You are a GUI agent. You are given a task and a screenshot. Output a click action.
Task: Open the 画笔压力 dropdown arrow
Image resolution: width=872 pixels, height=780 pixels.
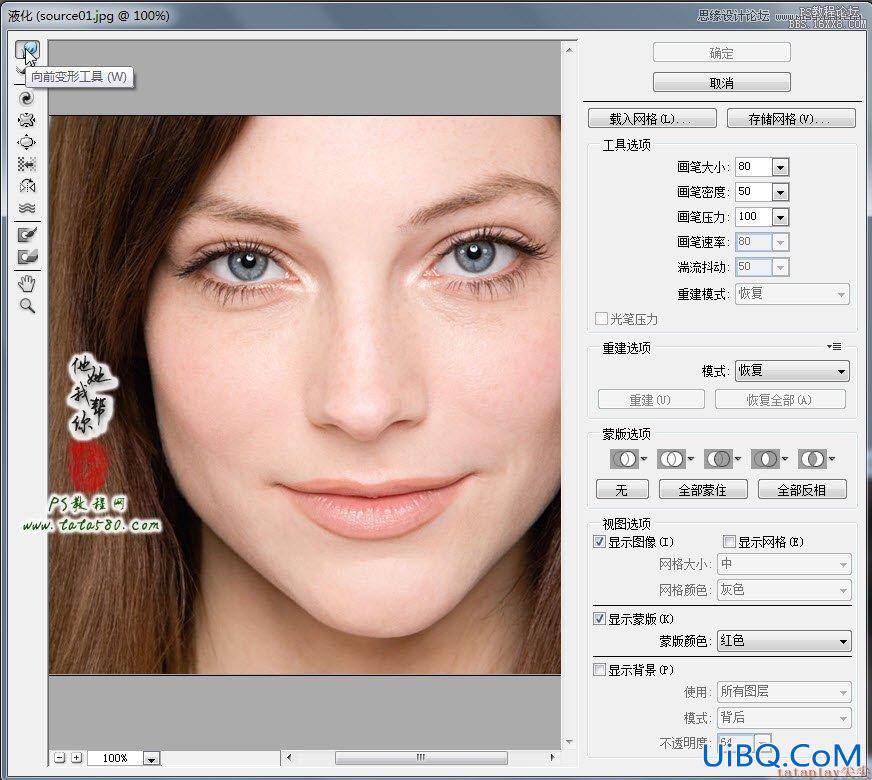pos(780,217)
